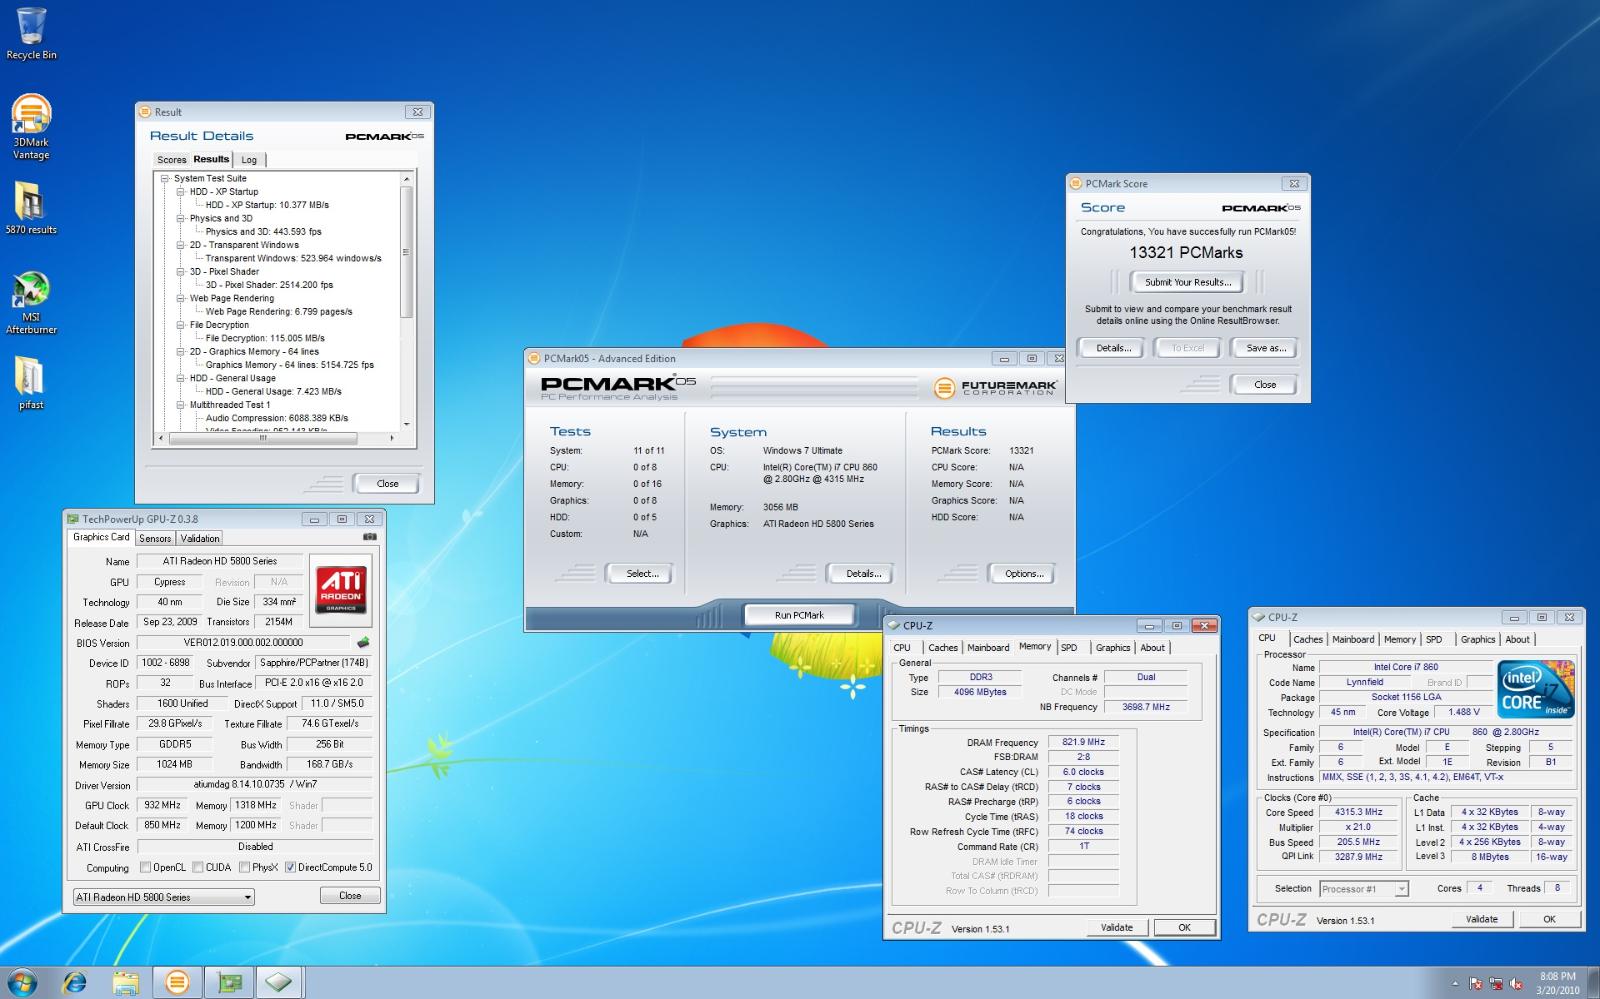The image size is (1600, 999).
Task: Click Validate in CPU-Z memory window
Action: click(1117, 928)
